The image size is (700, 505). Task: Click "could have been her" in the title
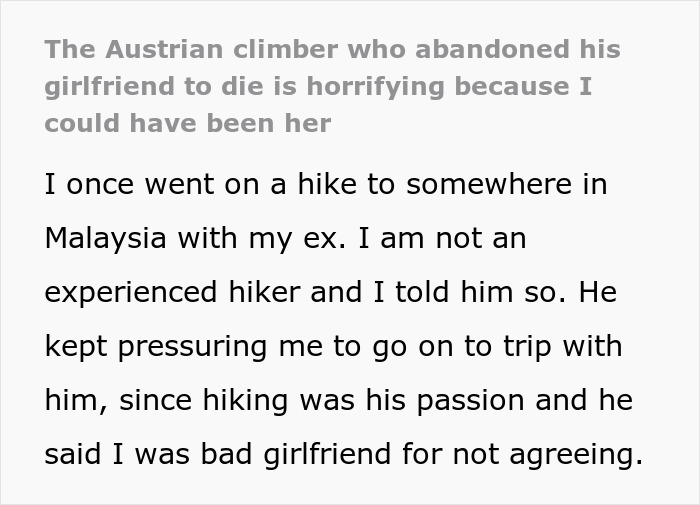pos(187,125)
